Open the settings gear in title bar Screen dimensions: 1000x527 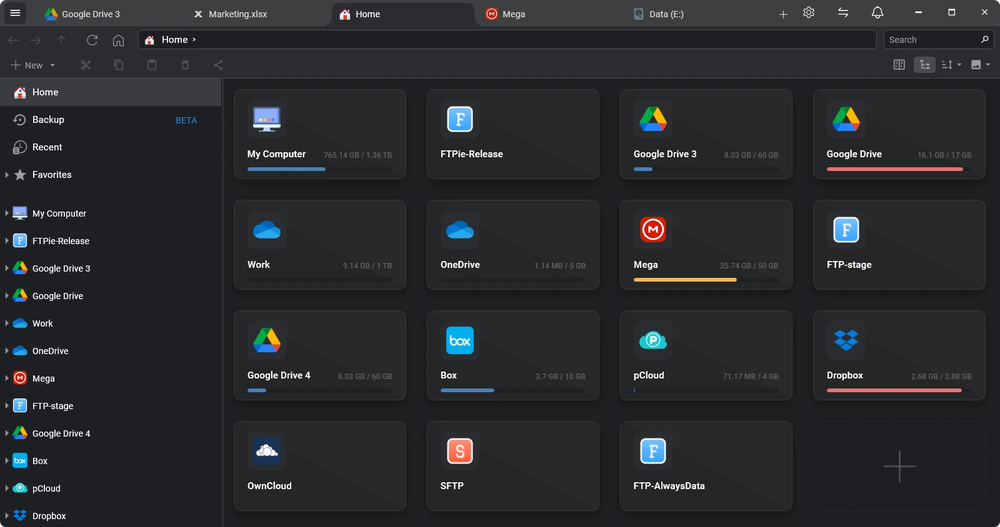[x=809, y=13]
